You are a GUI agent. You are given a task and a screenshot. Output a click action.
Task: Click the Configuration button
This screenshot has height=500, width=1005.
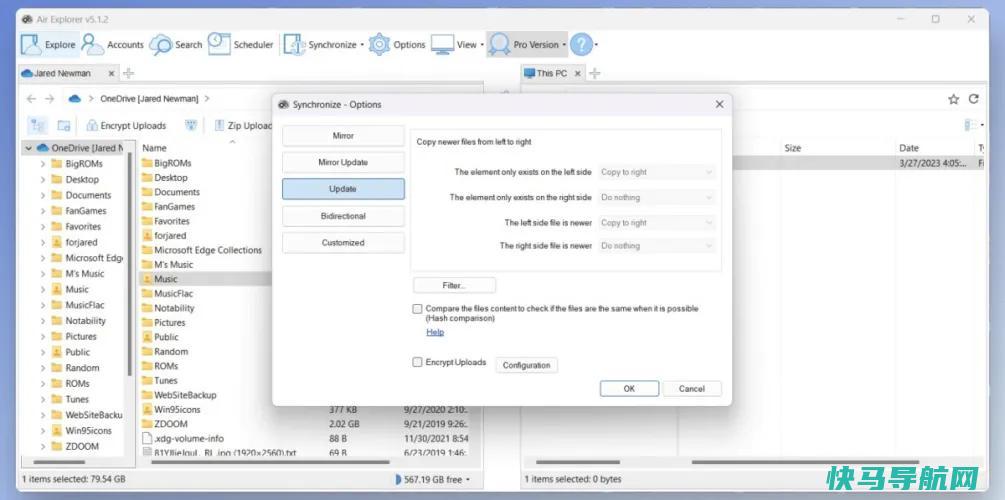tap(526, 365)
